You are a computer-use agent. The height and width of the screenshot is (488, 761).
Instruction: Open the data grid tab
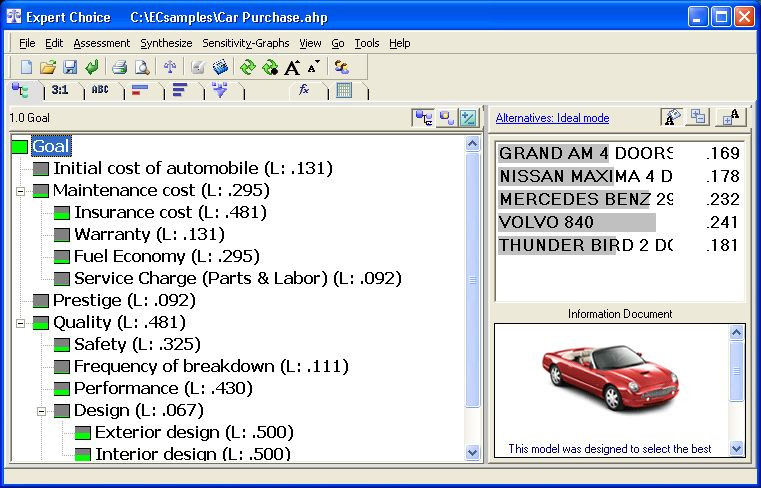tap(344, 90)
